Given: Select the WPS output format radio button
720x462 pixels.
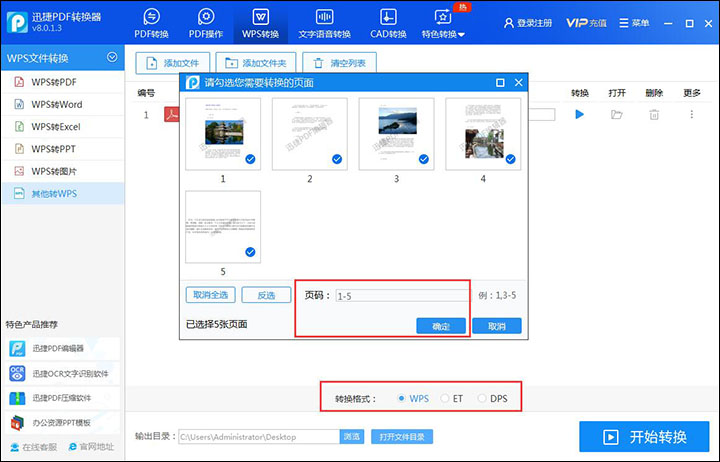Looking at the screenshot, I should pyautogui.click(x=401, y=398).
